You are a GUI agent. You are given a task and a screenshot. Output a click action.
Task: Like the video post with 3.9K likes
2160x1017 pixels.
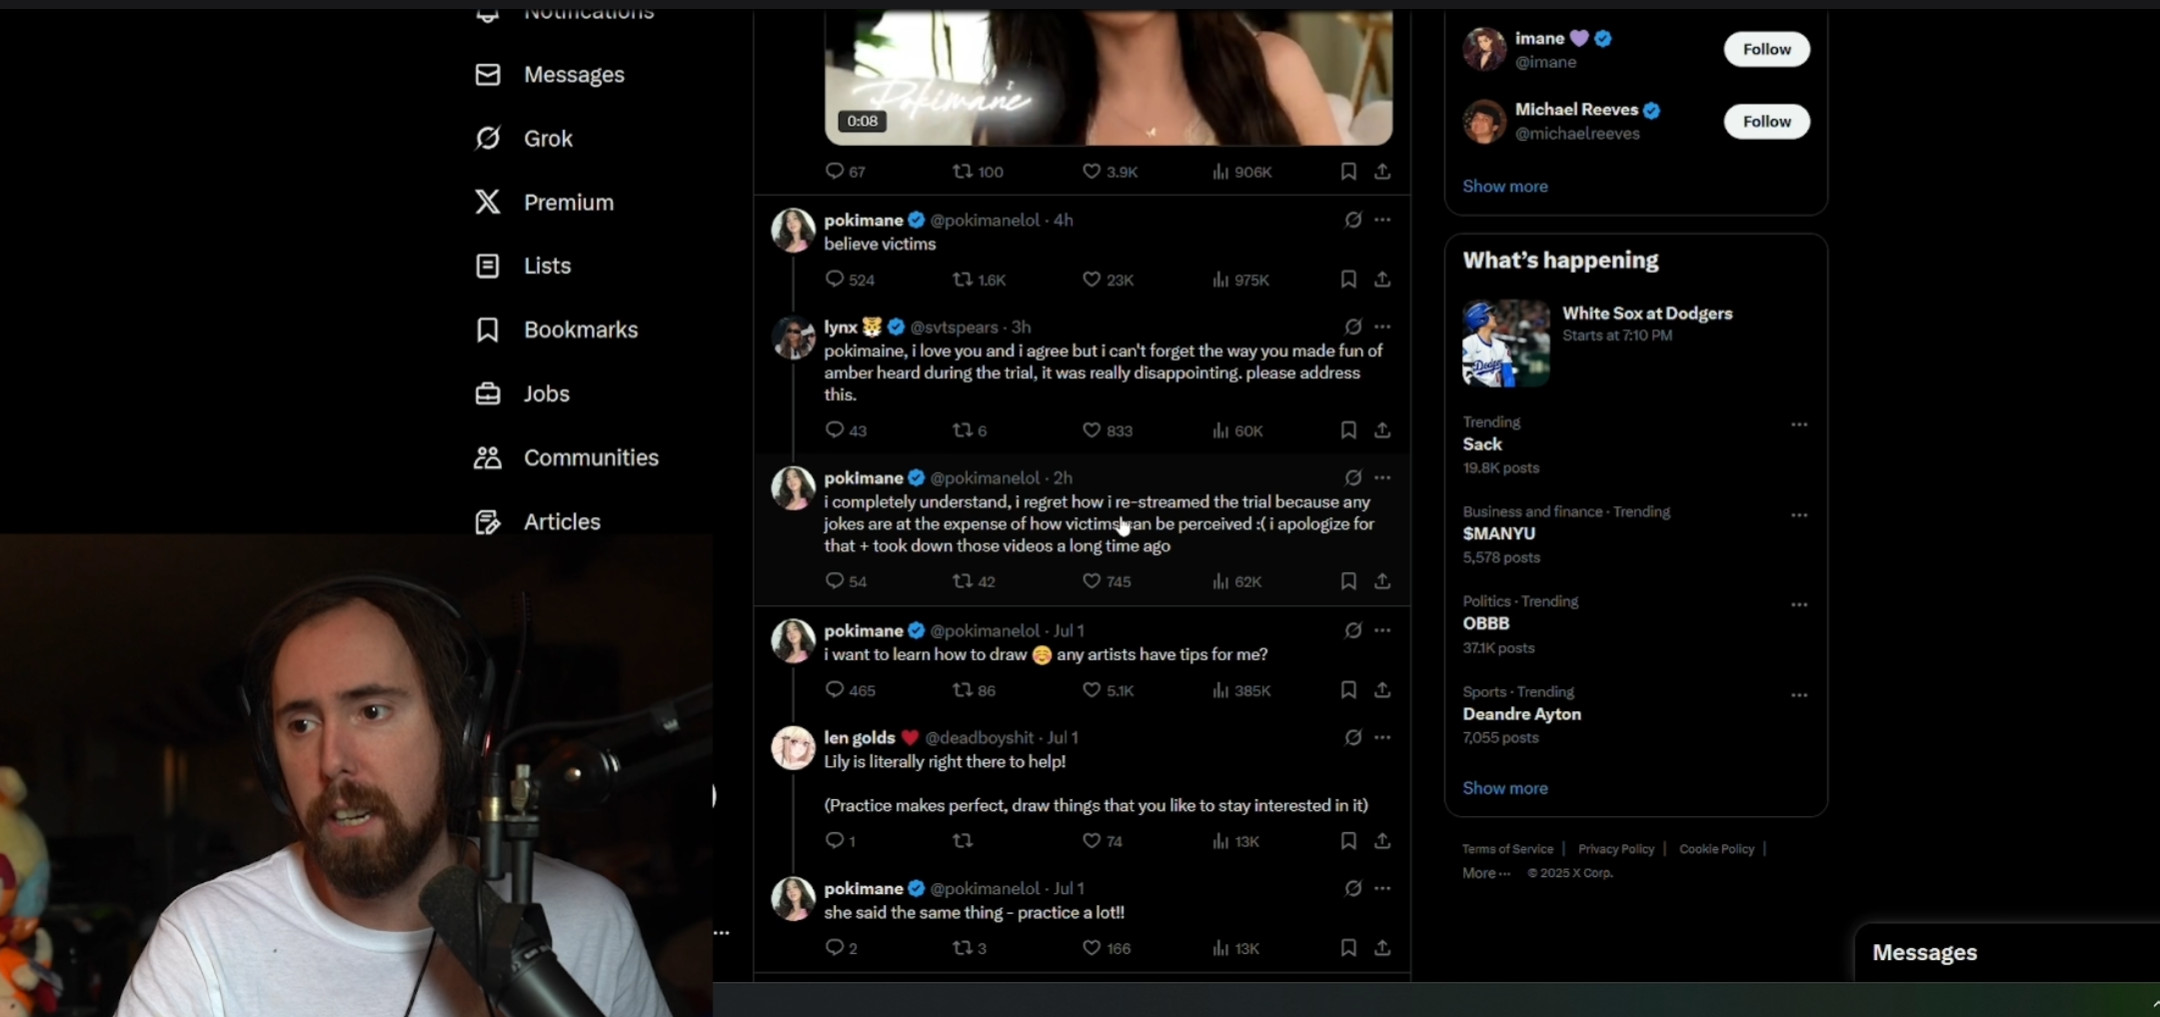point(1109,172)
